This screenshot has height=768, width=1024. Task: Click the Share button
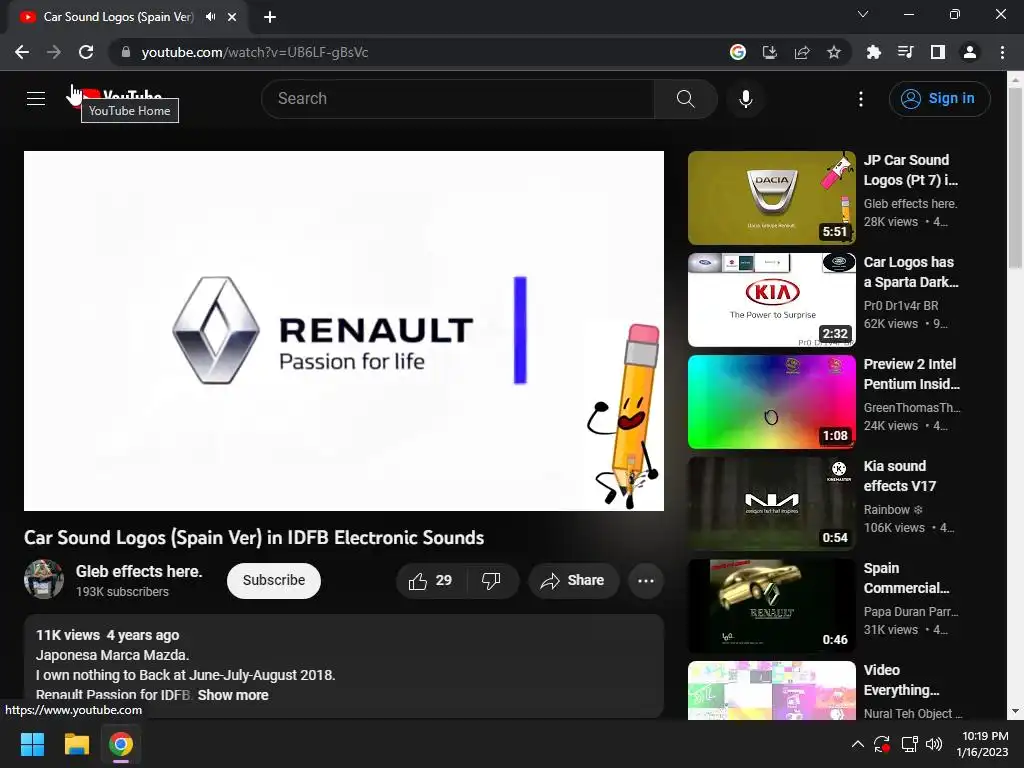click(x=573, y=581)
